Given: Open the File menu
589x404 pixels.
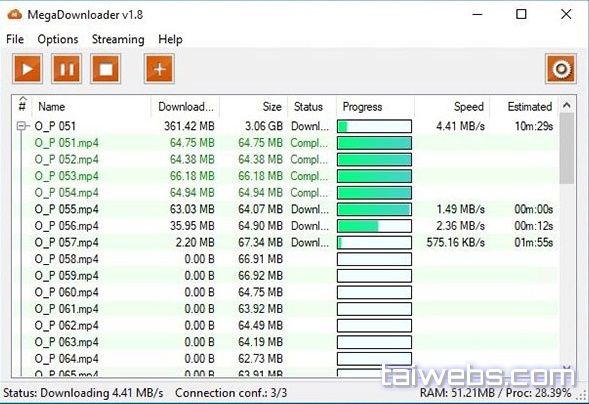Looking at the screenshot, I should click(15, 39).
